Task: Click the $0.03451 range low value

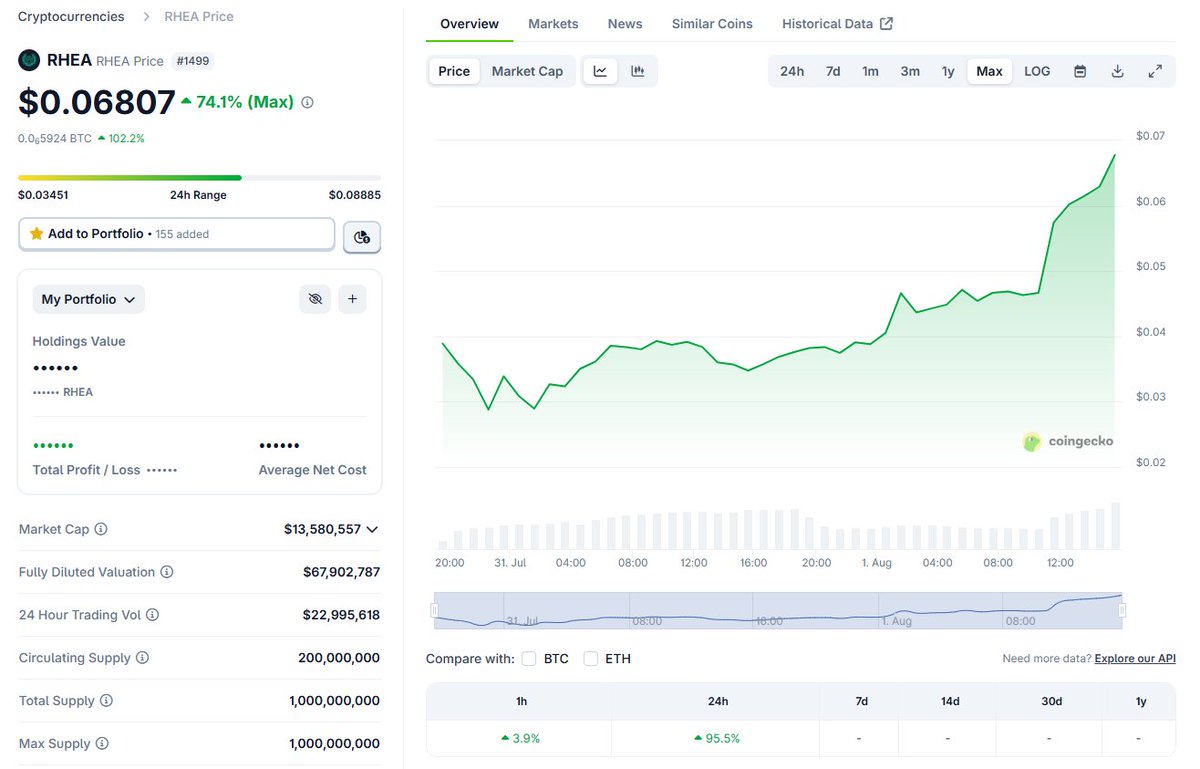Action: [x=43, y=195]
